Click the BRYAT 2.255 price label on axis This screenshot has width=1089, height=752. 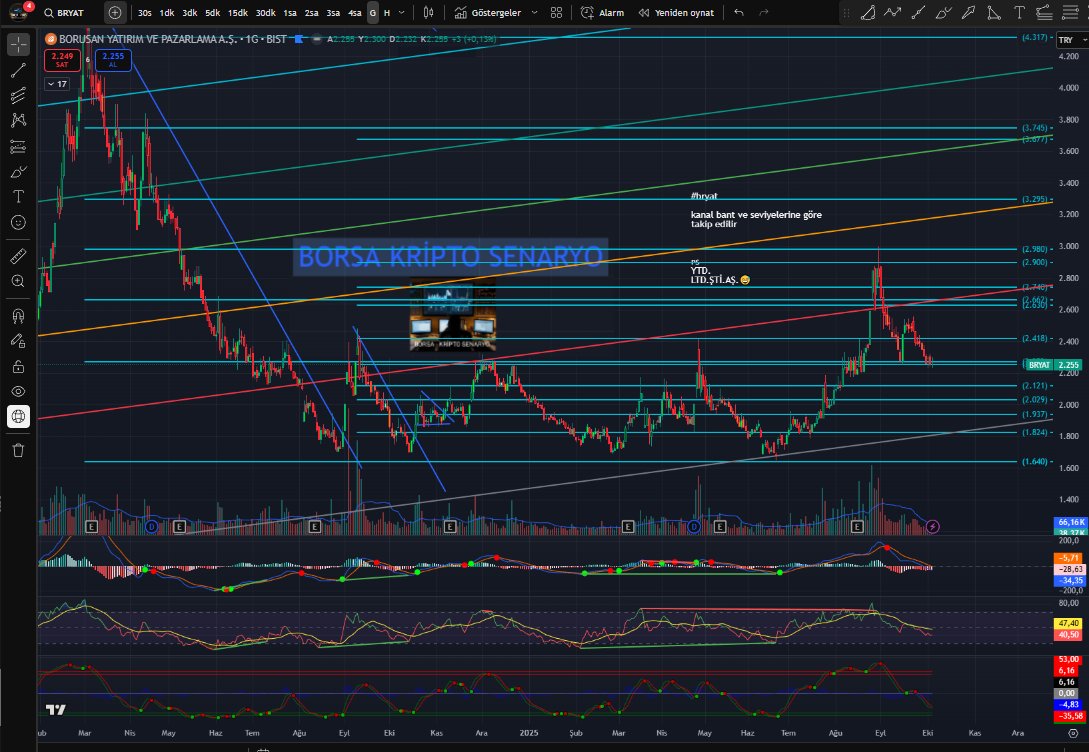click(1054, 365)
